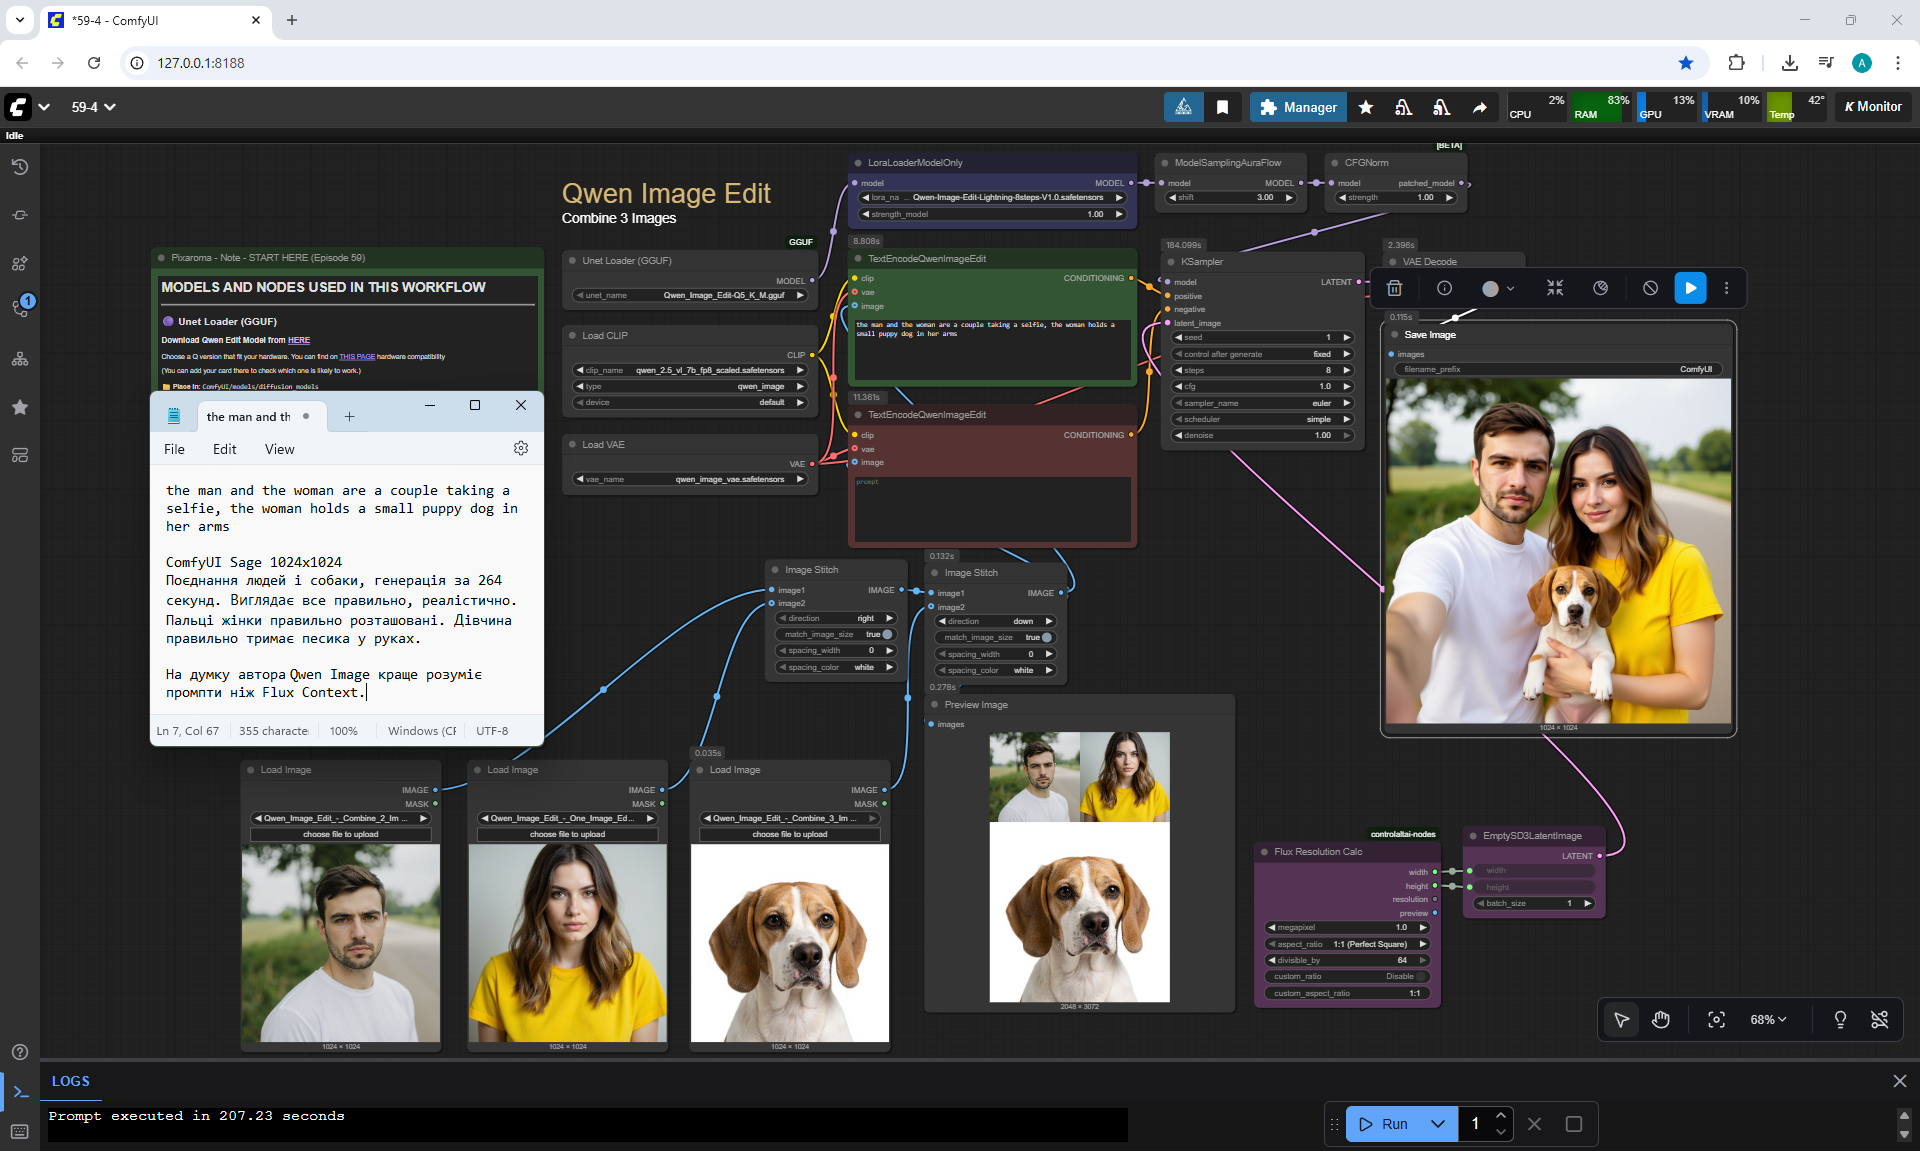Click the delete trash icon in node toolbar

click(x=1394, y=288)
